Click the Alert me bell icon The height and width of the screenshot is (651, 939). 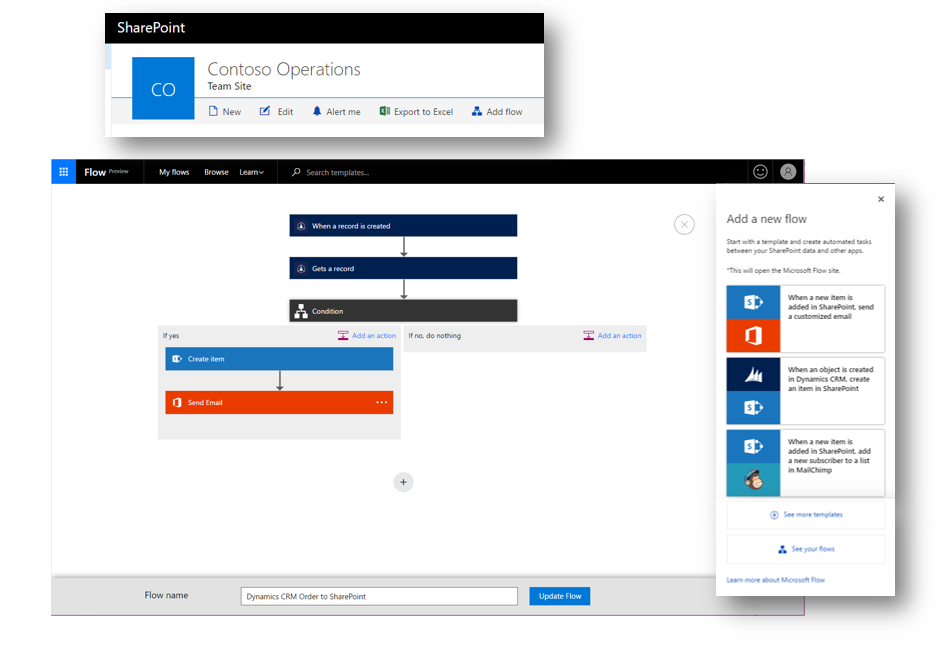pyautogui.click(x=318, y=111)
